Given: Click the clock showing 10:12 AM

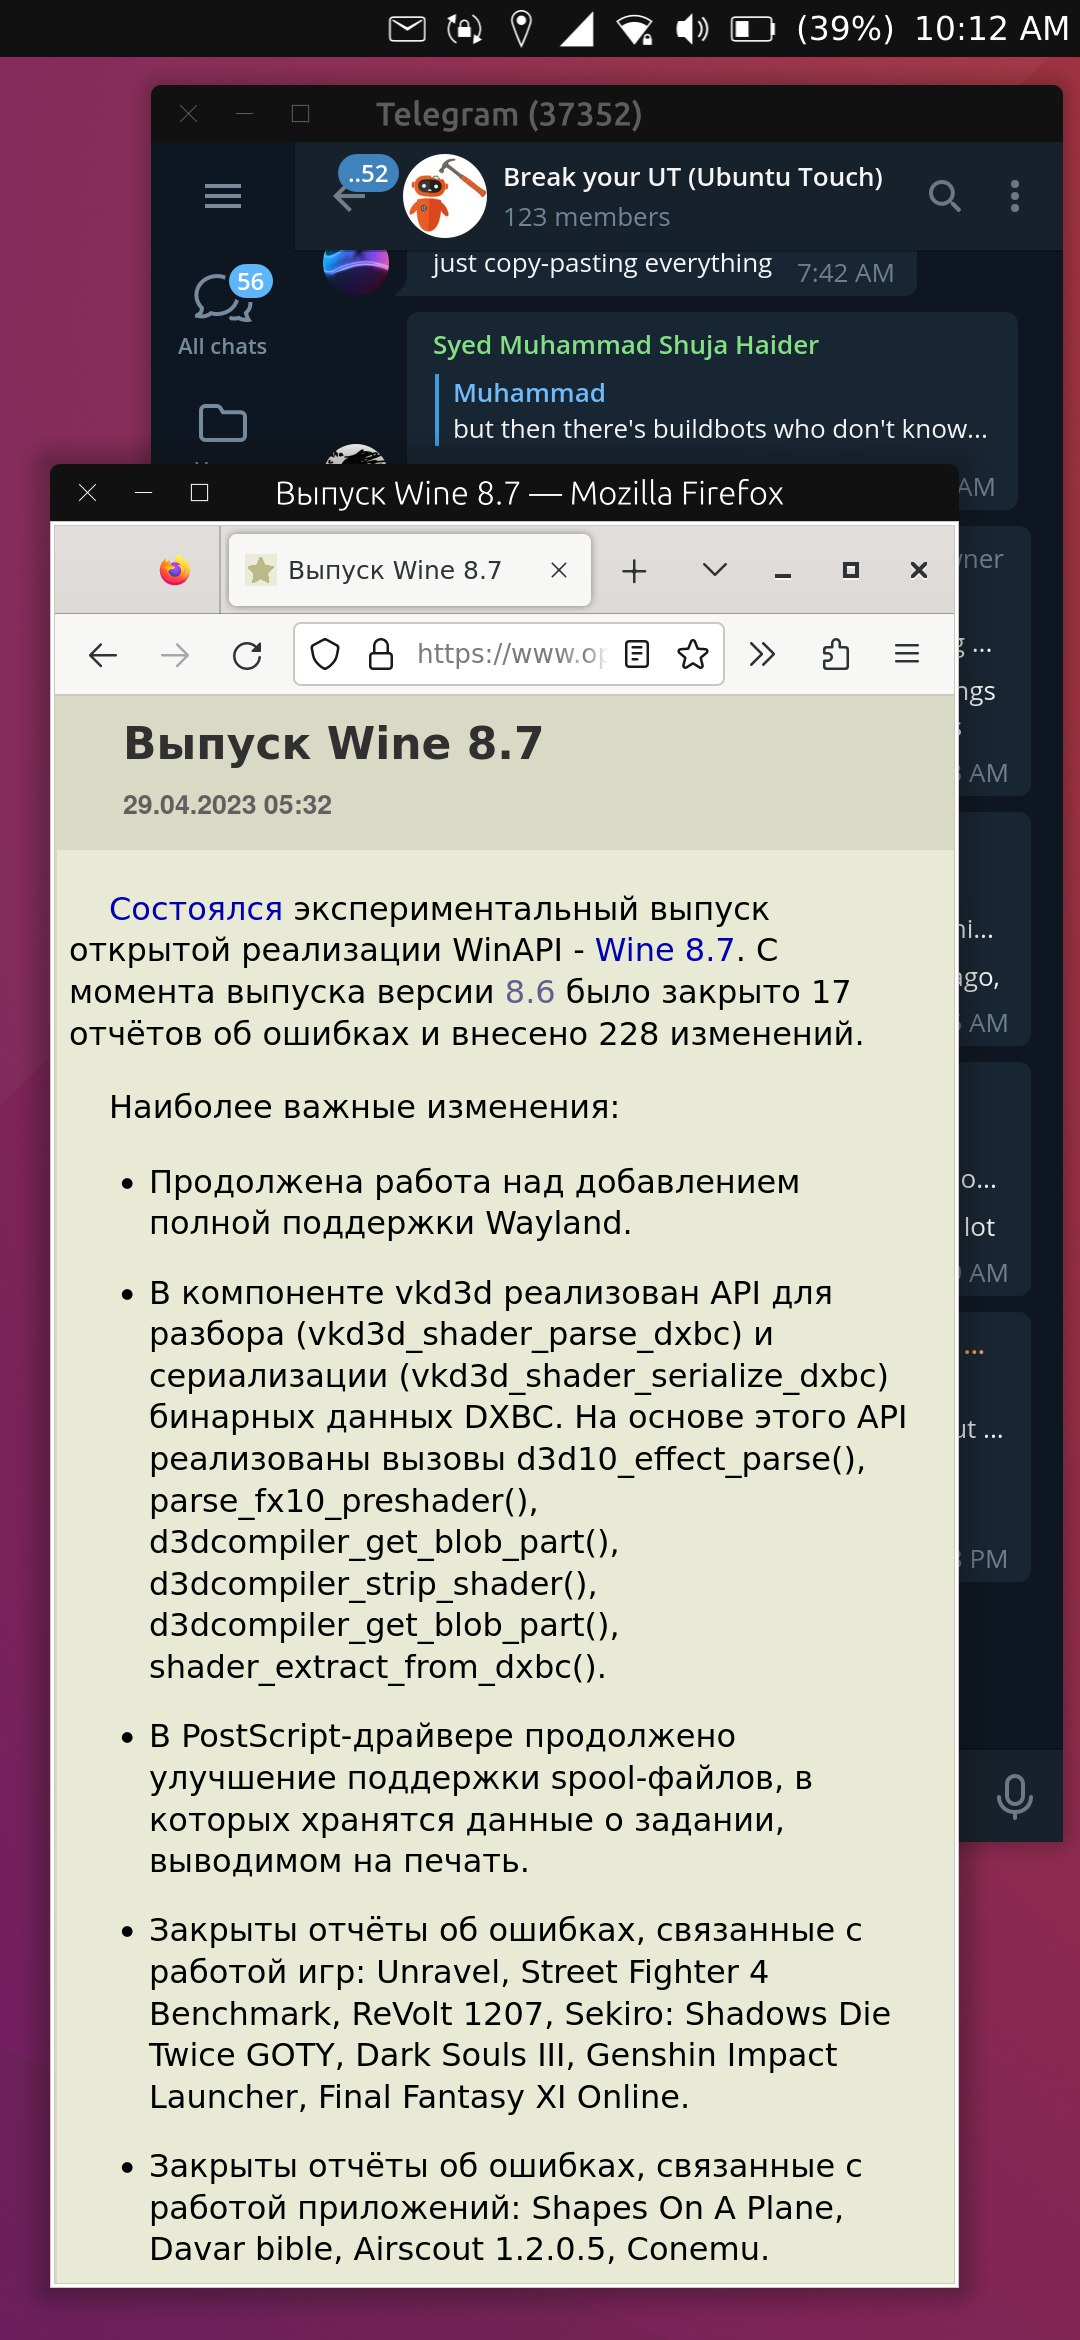Looking at the screenshot, I should 992,29.
